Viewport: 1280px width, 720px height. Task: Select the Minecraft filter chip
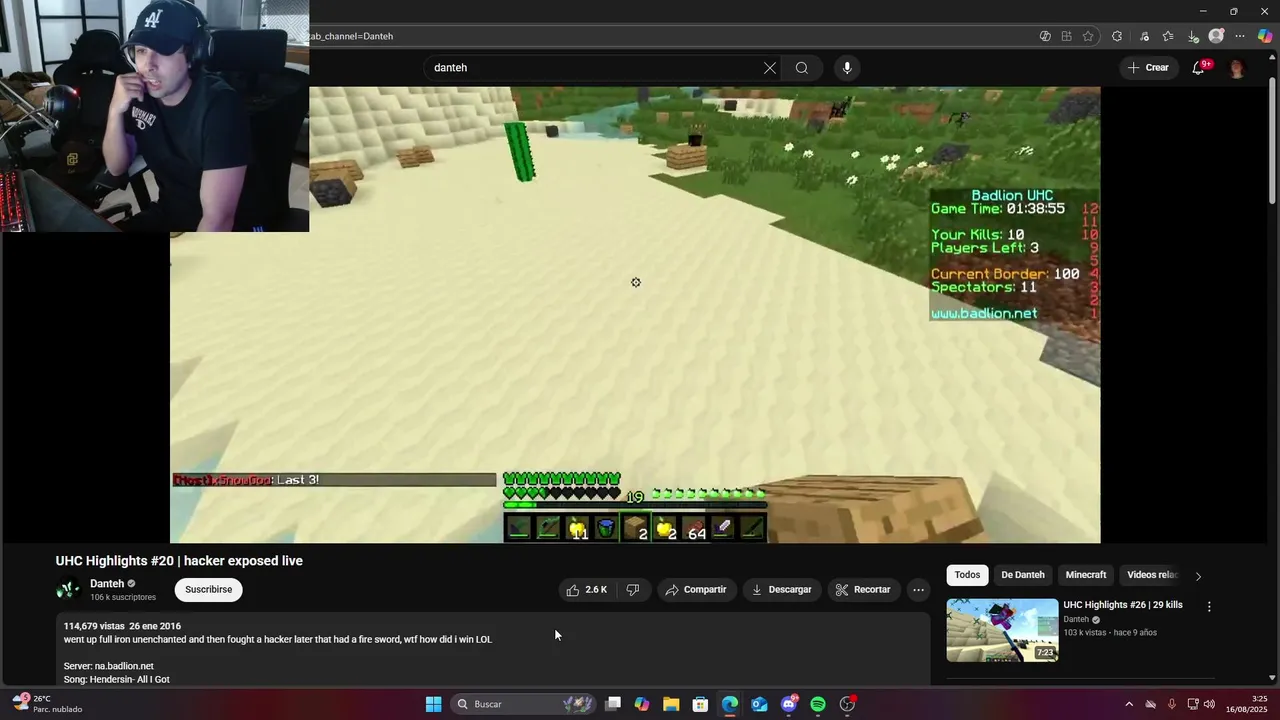click(1086, 575)
